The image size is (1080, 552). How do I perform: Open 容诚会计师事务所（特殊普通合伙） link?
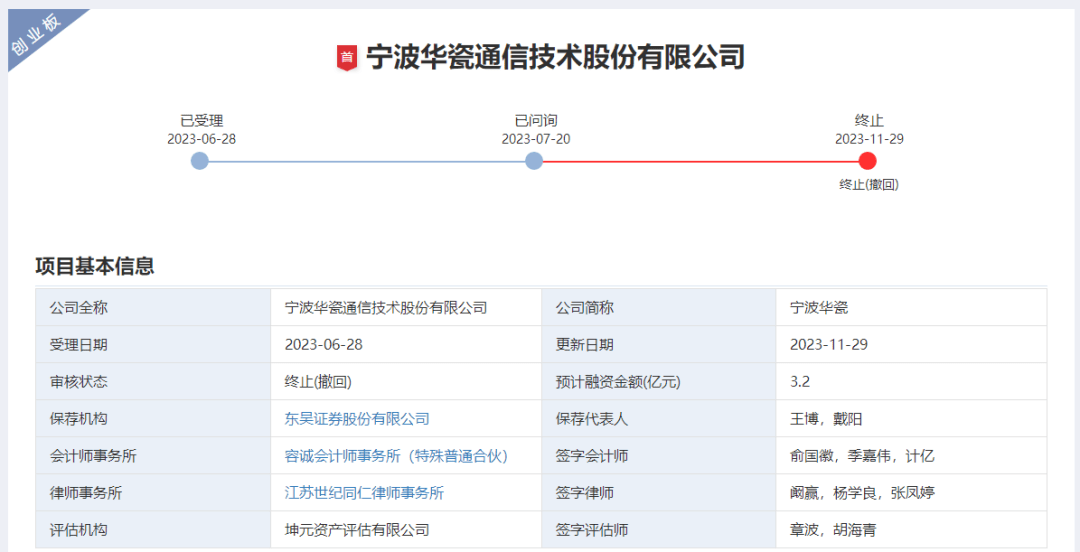(x=396, y=456)
